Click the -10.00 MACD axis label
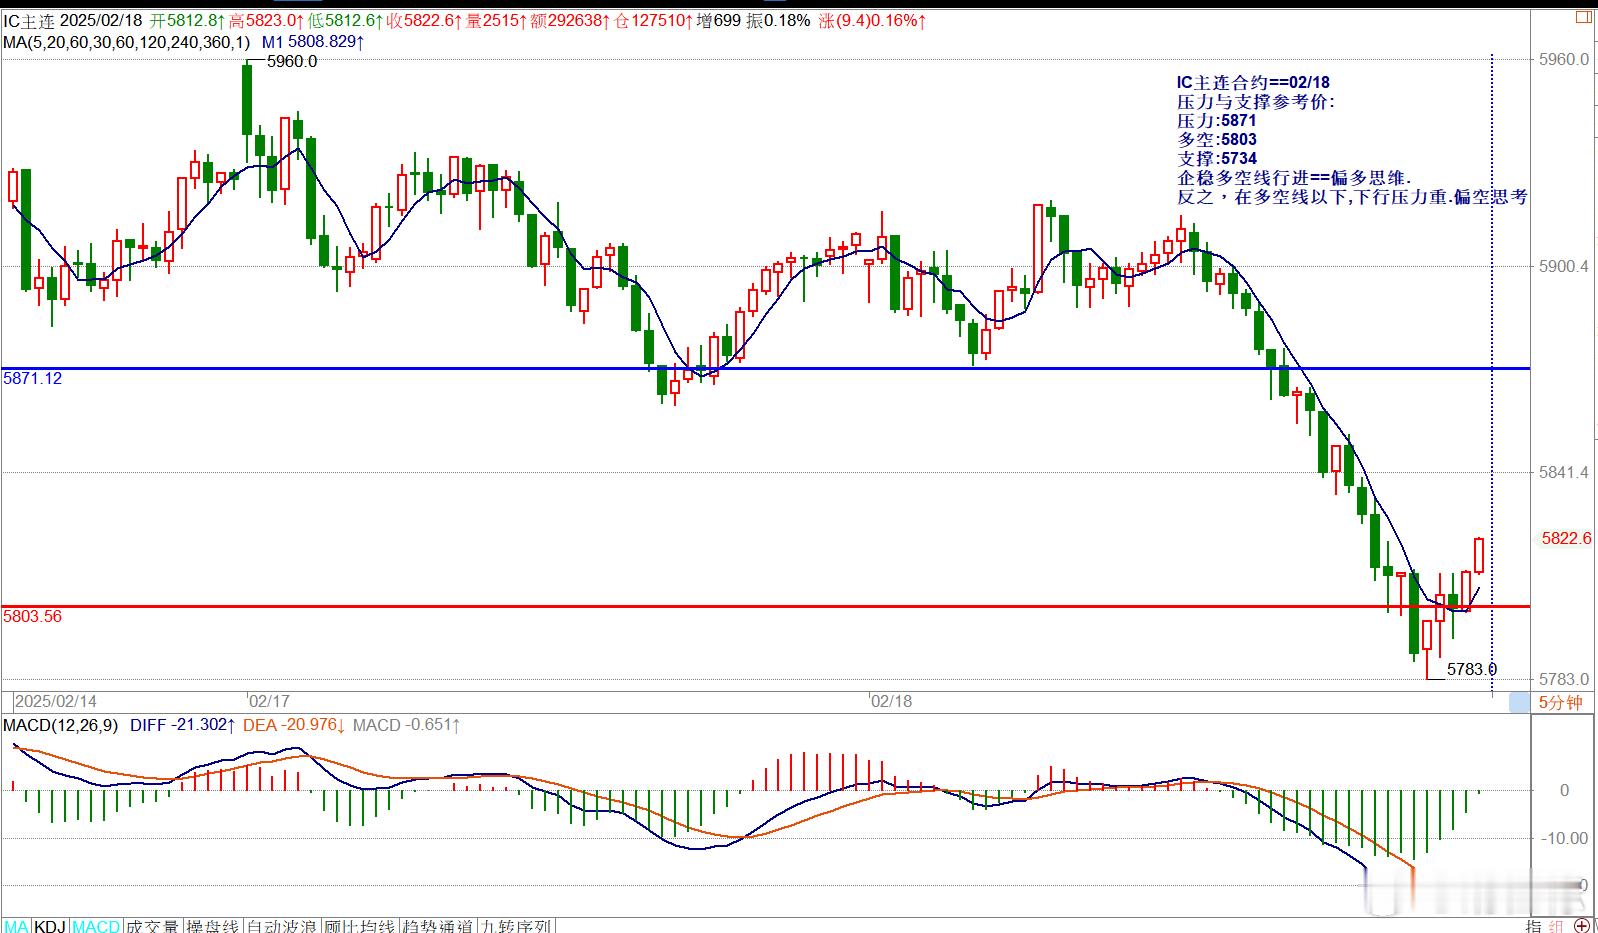This screenshot has height=933, width=1598. click(x=1567, y=838)
